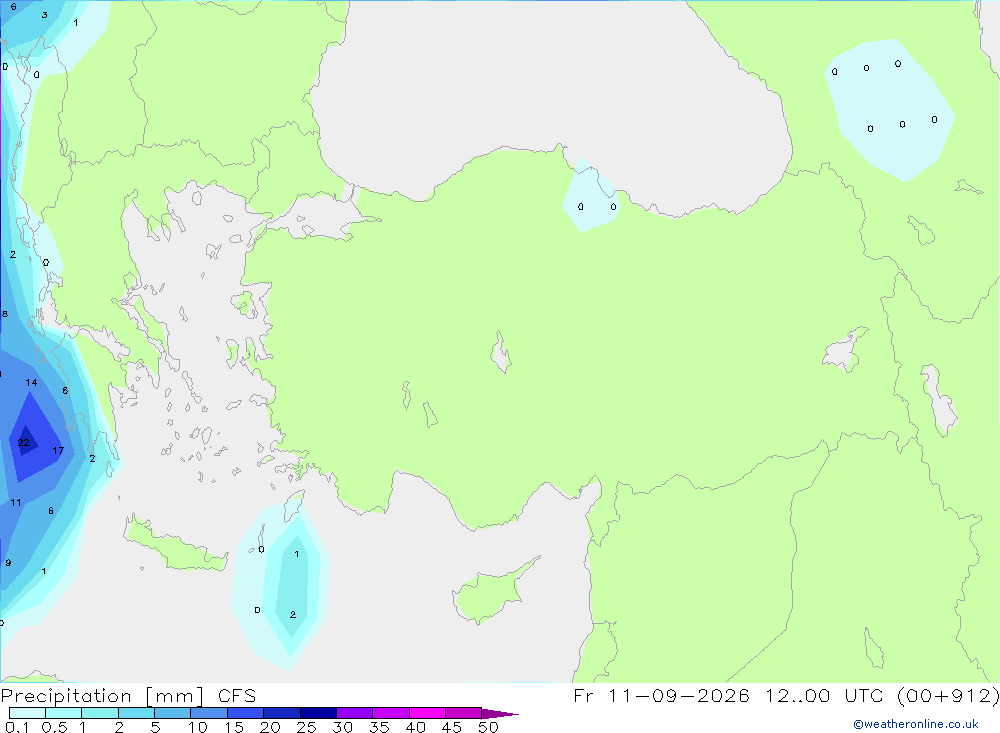Click the legend label '10'
The height and width of the screenshot is (733, 1000).
198,727
